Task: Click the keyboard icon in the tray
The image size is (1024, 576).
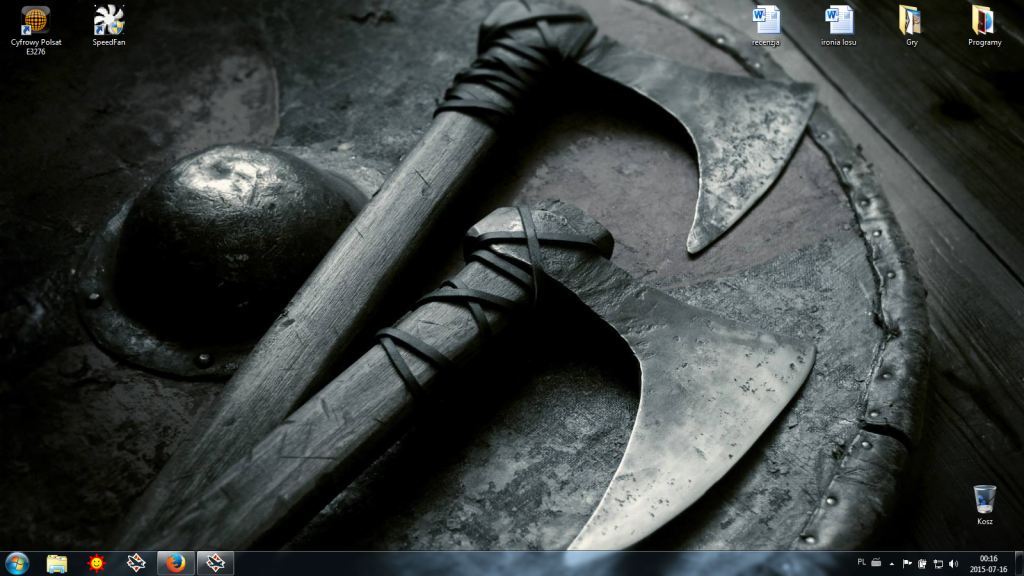Action: tap(876, 563)
